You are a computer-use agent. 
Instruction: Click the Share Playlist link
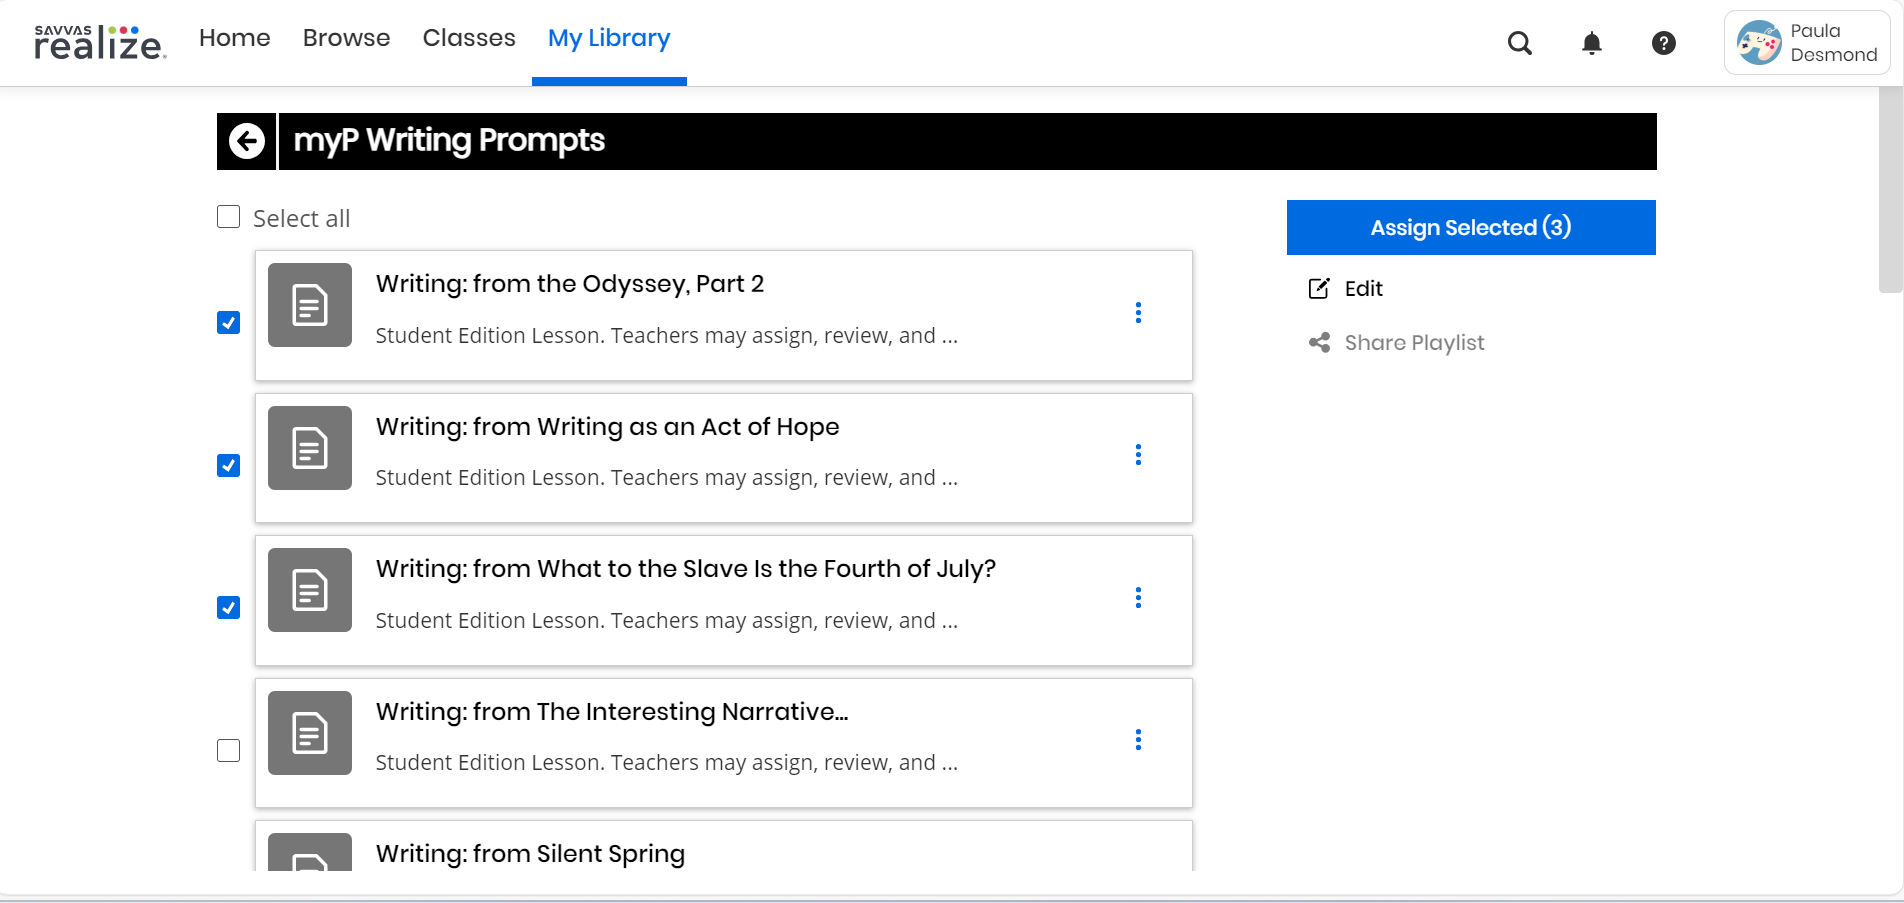point(1414,343)
